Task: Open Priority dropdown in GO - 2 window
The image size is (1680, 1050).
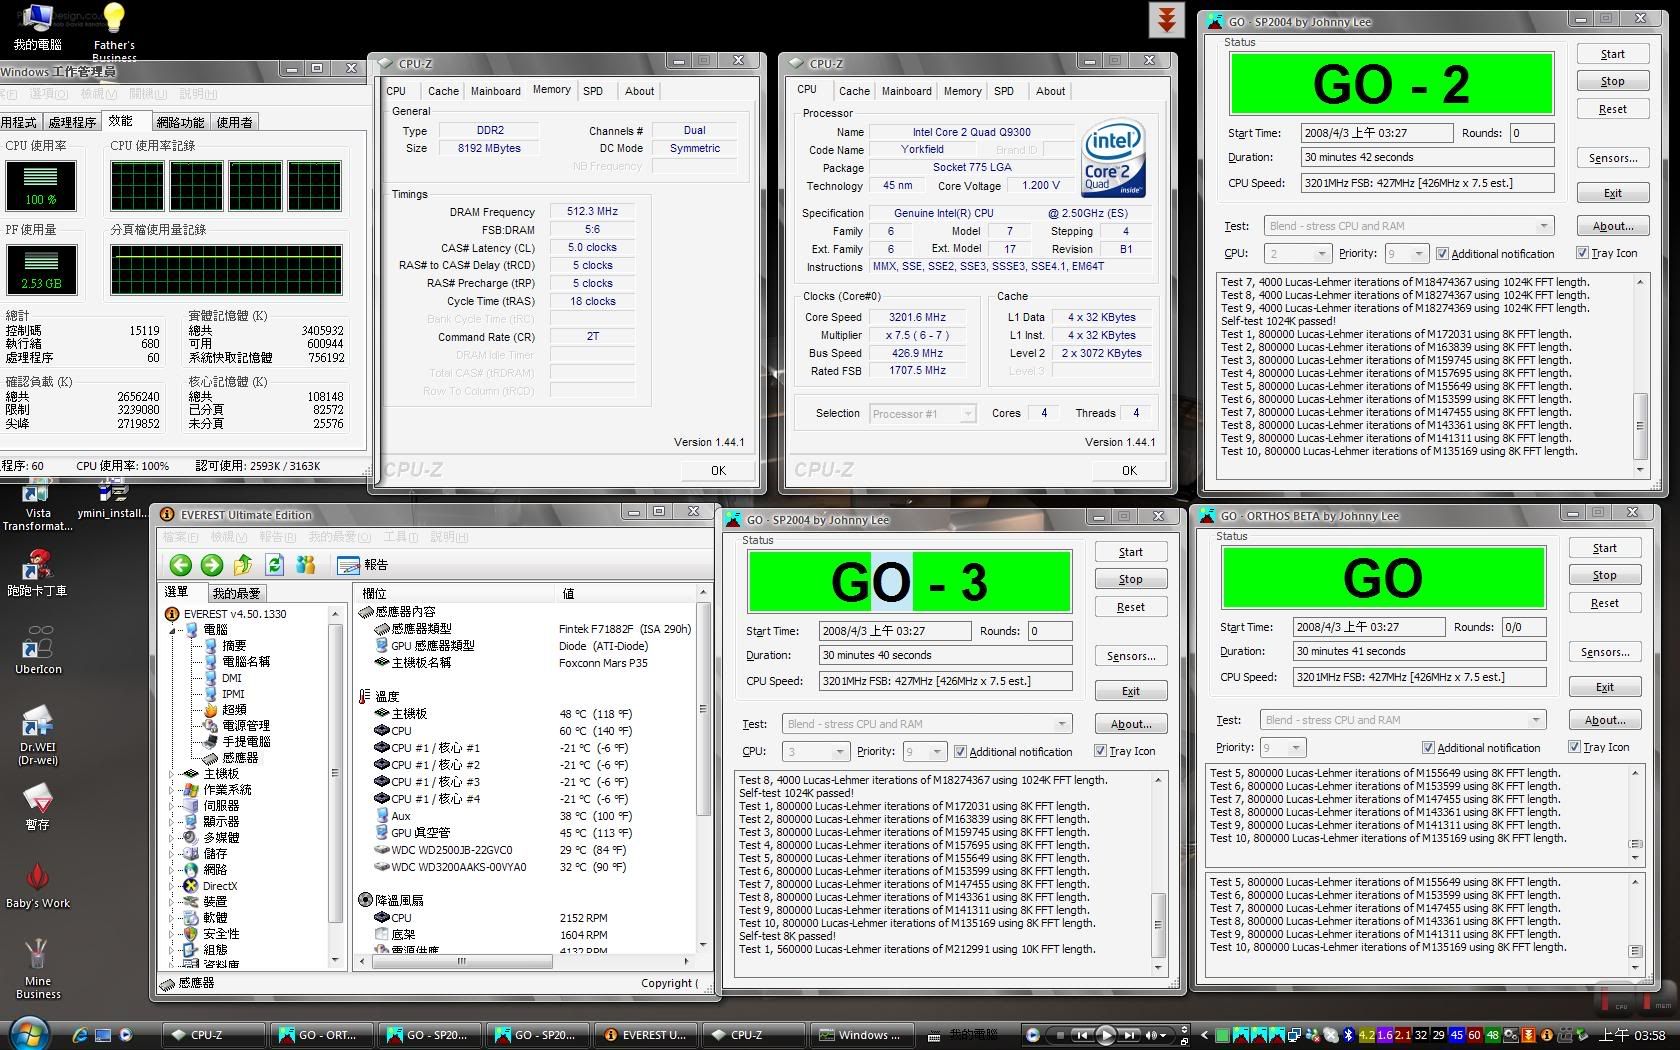Action: [x=1405, y=253]
